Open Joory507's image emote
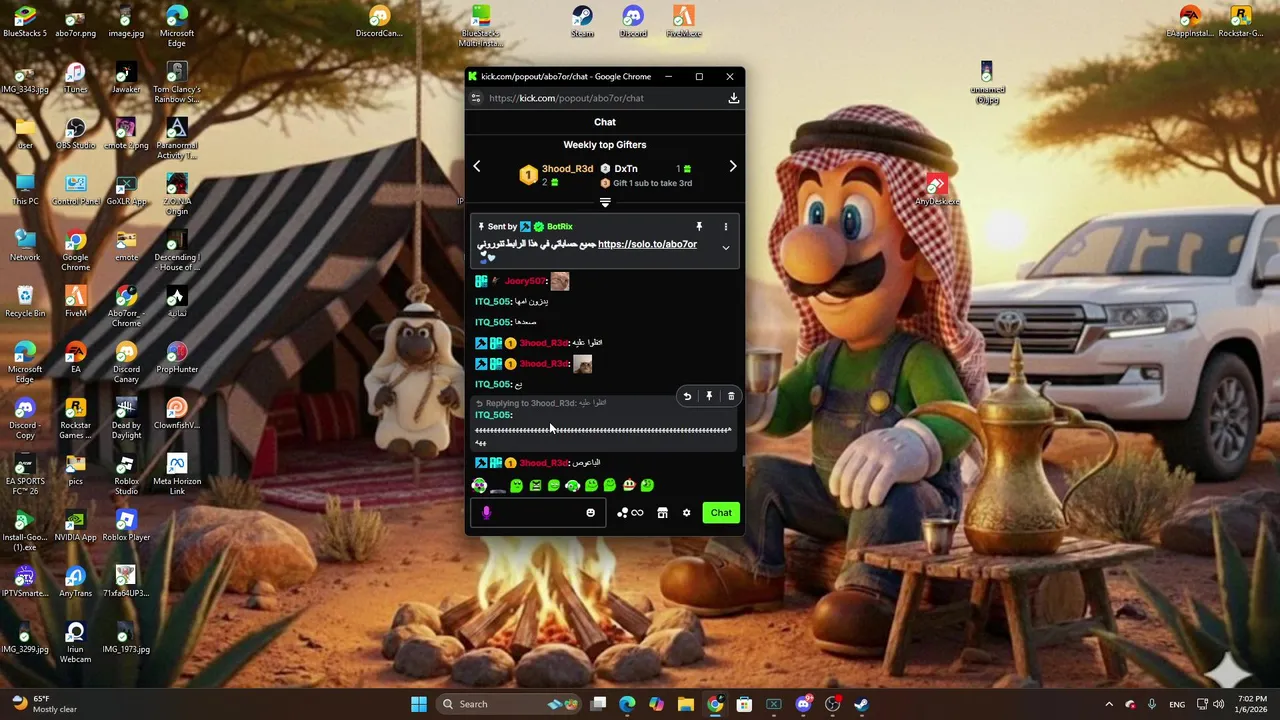The image size is (1280, 720). pos(559,282)
